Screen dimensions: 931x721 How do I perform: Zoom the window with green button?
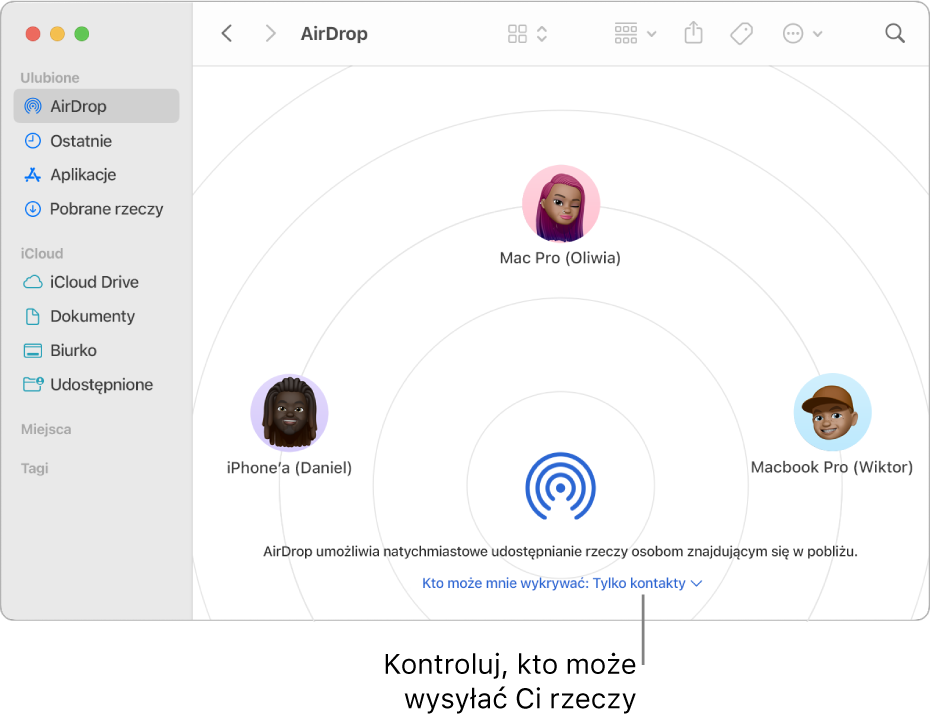[x=82, y=34]
